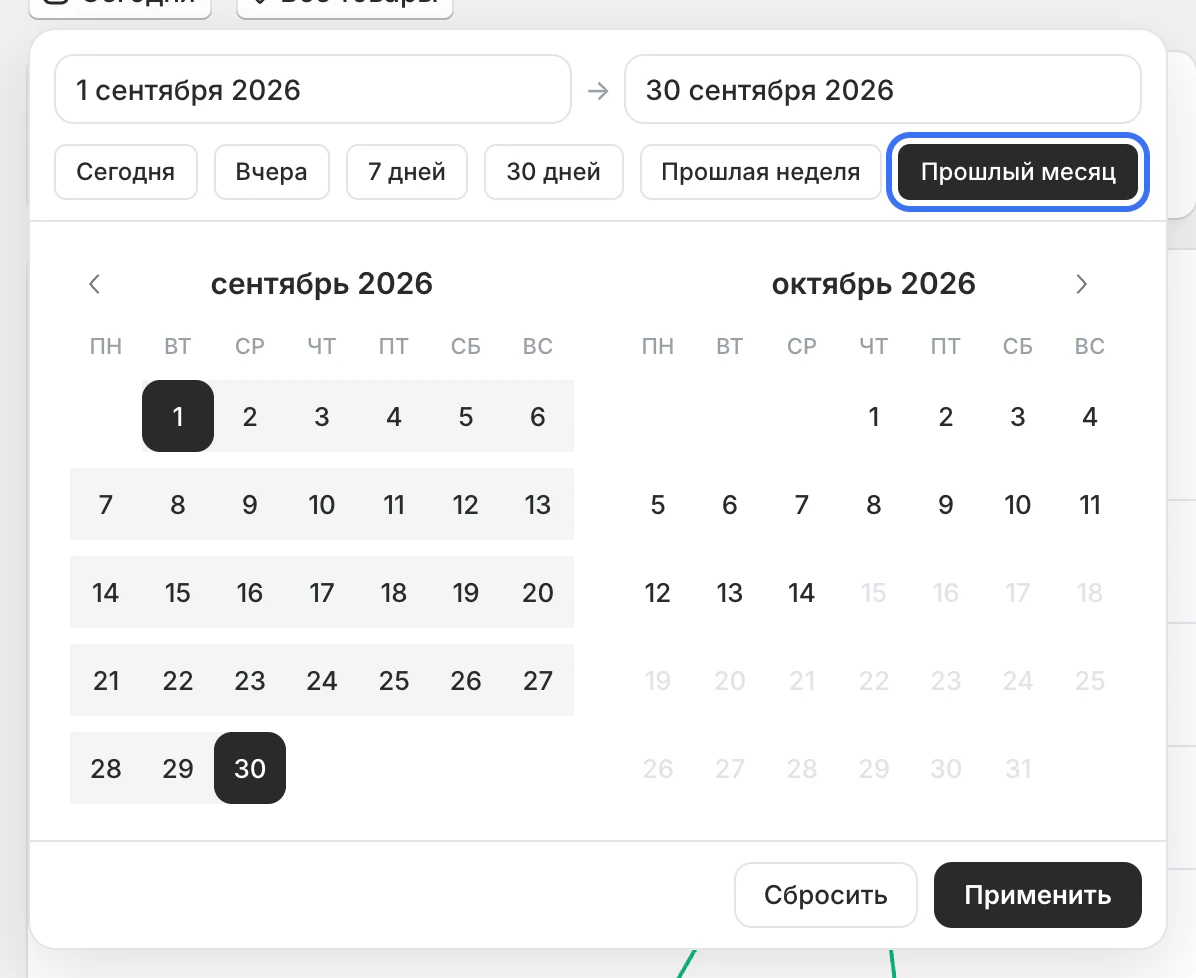Viewport: 1196px width, 978px height.
Task: Pick October 7 in the calendar
Action: click(802, 505)
